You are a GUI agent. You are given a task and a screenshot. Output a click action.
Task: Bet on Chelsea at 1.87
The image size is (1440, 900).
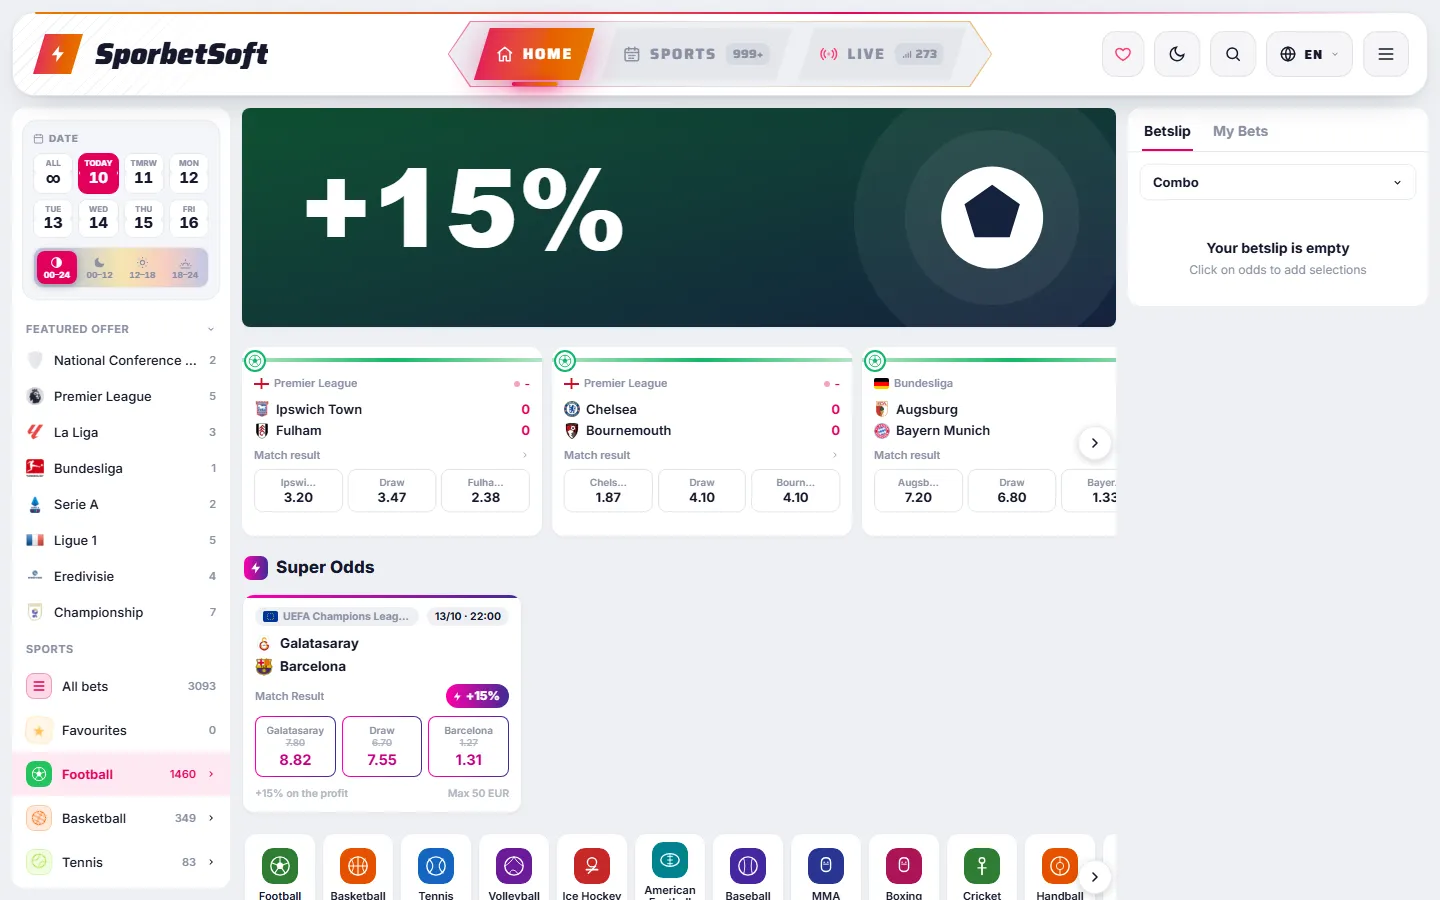pos(608,490)
